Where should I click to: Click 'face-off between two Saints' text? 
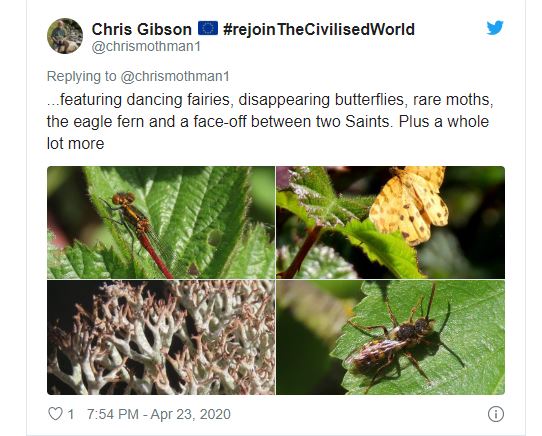[291, 122]
